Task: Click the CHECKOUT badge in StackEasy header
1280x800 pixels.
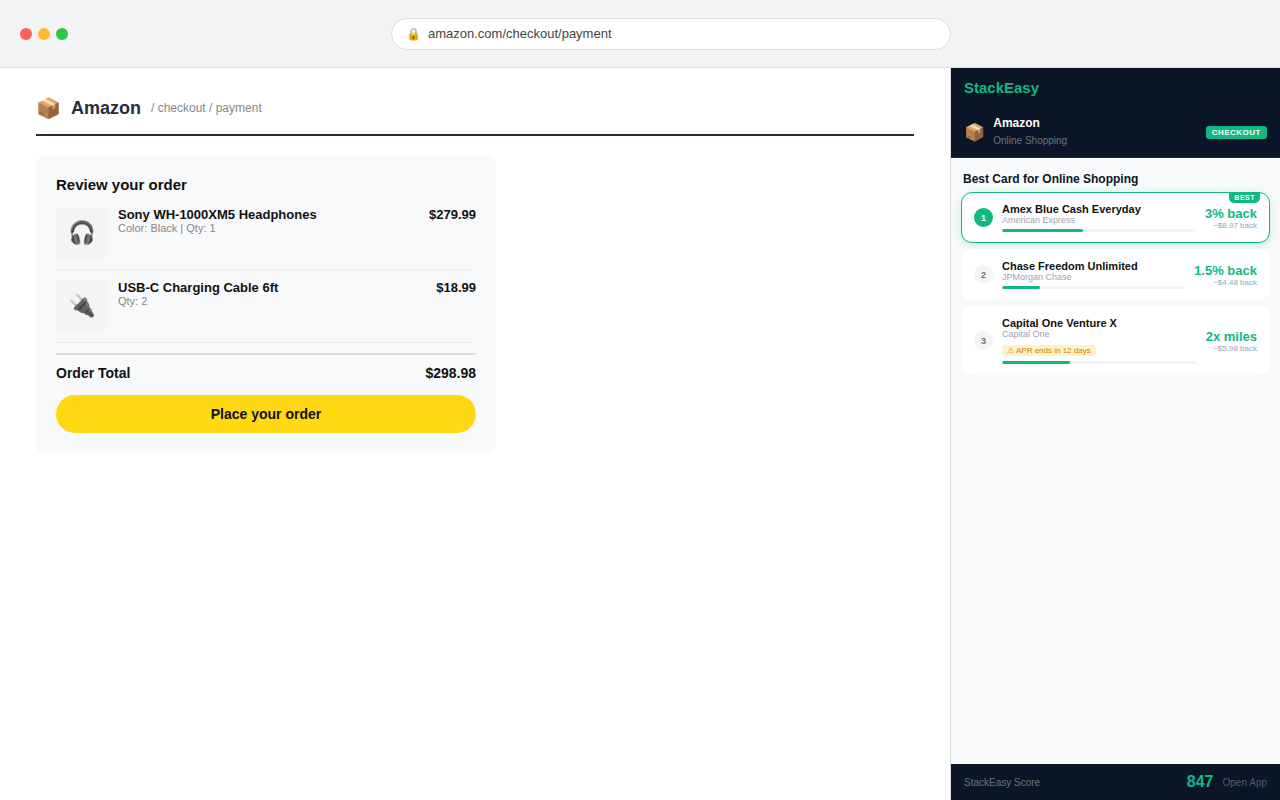Action: (x=1236, y=133)
